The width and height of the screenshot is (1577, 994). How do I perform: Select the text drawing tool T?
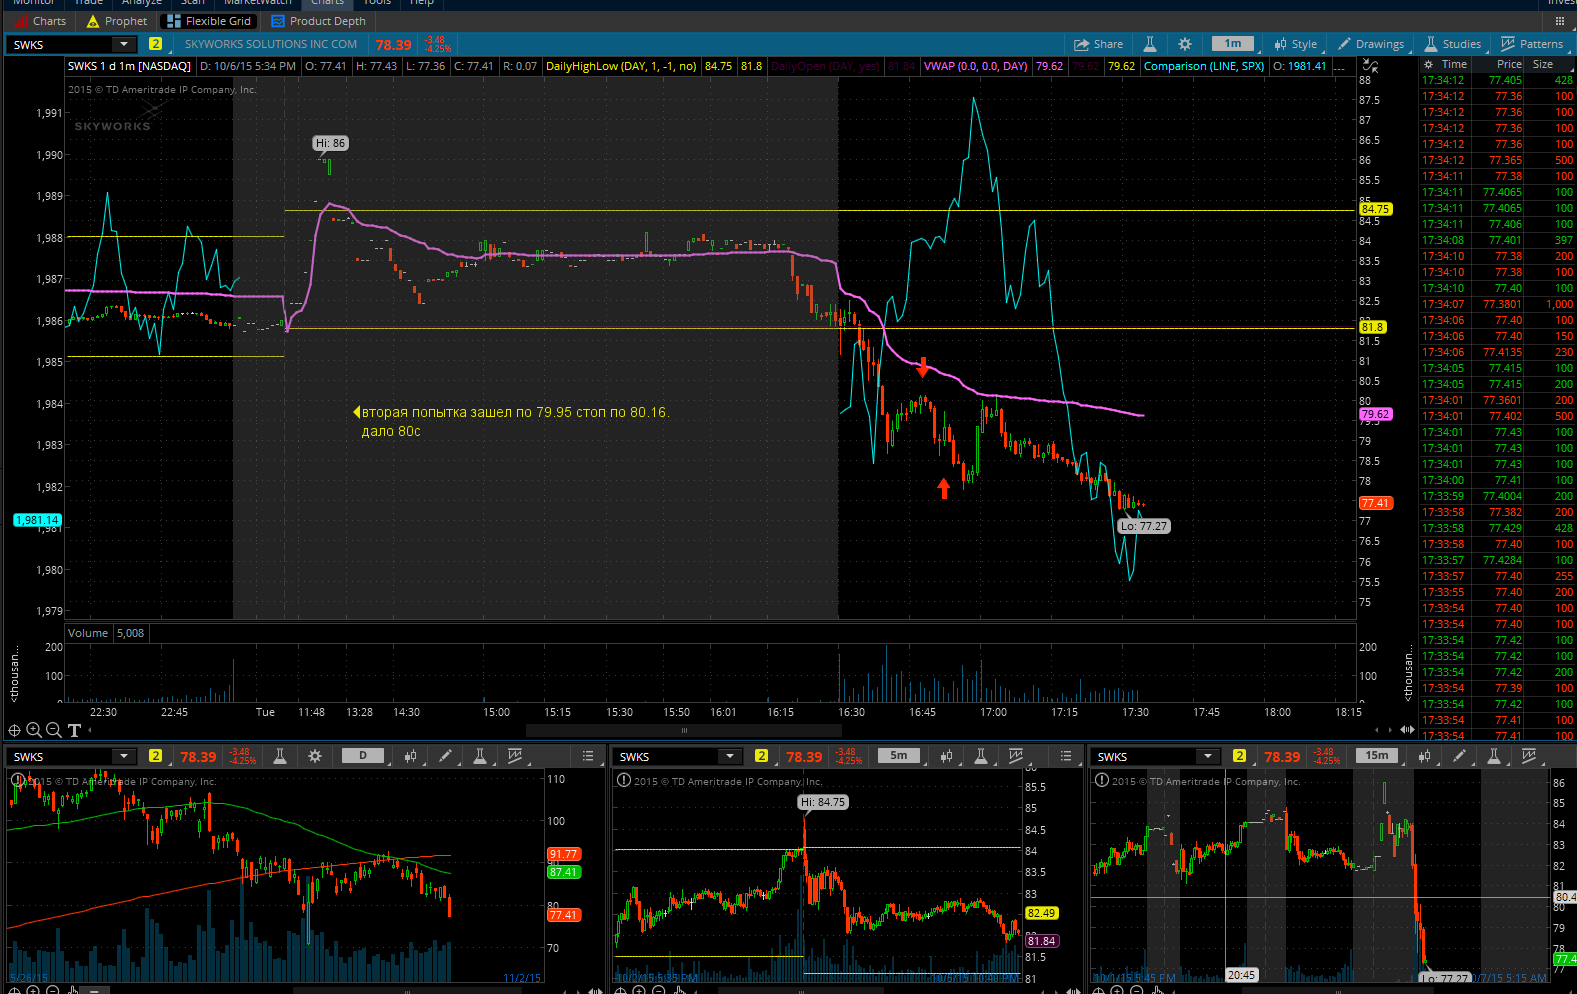pyautogui.click(x=74, y=731)
